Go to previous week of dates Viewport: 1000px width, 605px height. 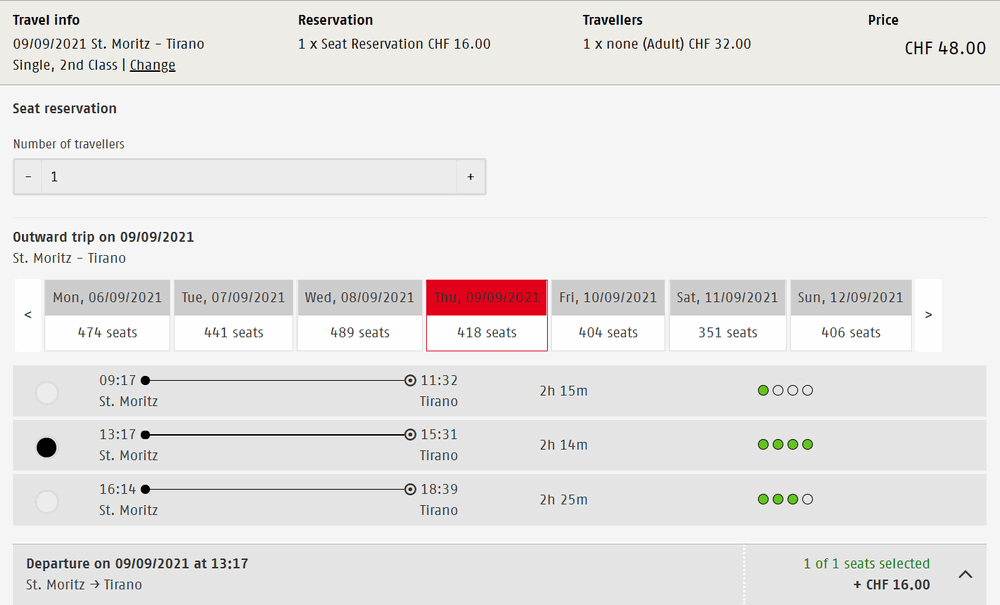pyautogui.click(x=28, y=315)
